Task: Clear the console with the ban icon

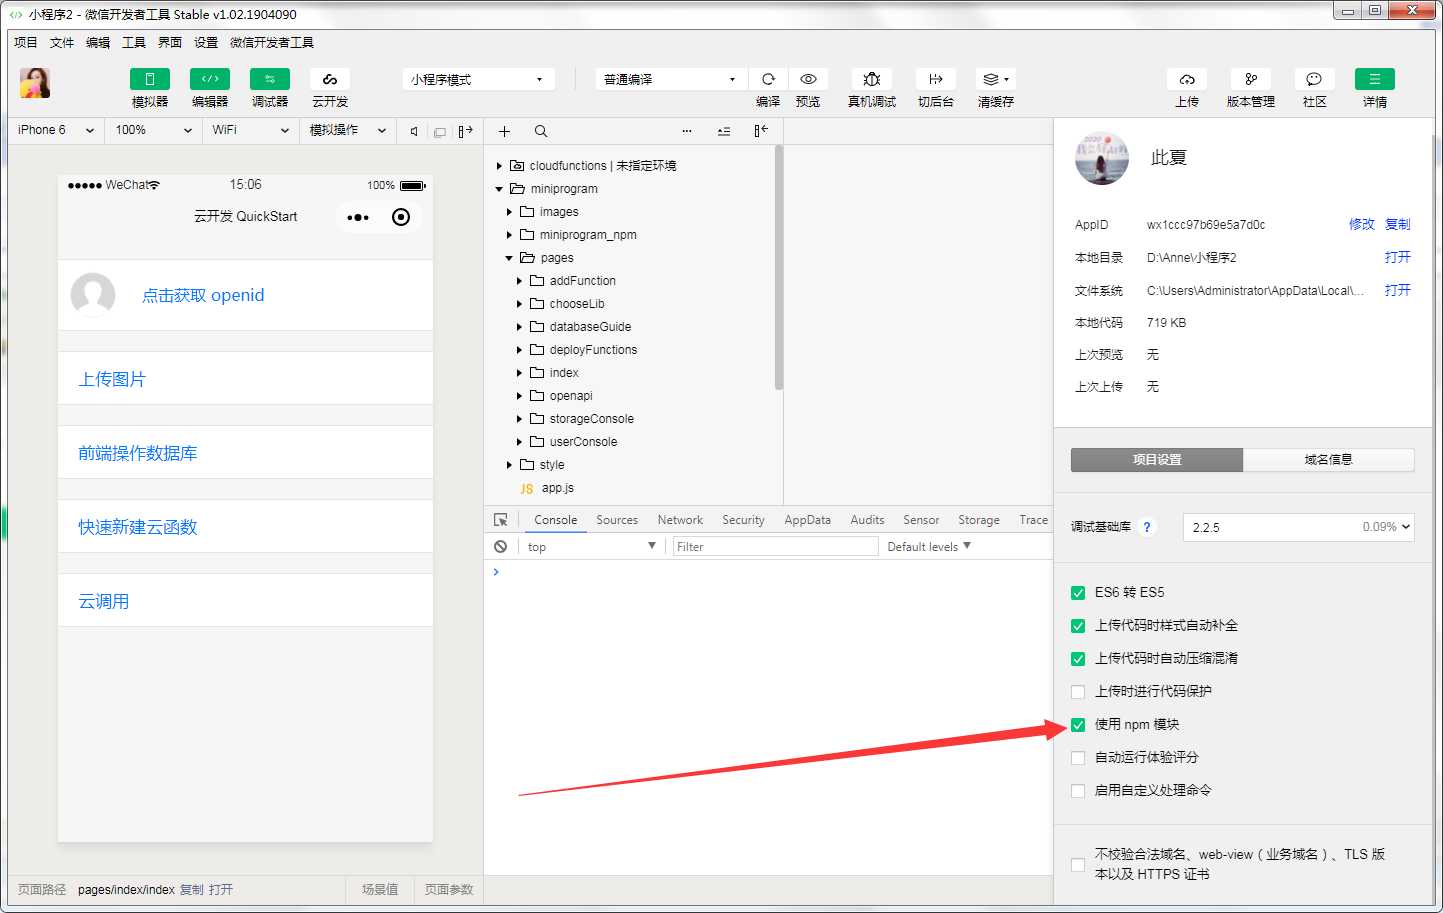Action: [501, 546]
